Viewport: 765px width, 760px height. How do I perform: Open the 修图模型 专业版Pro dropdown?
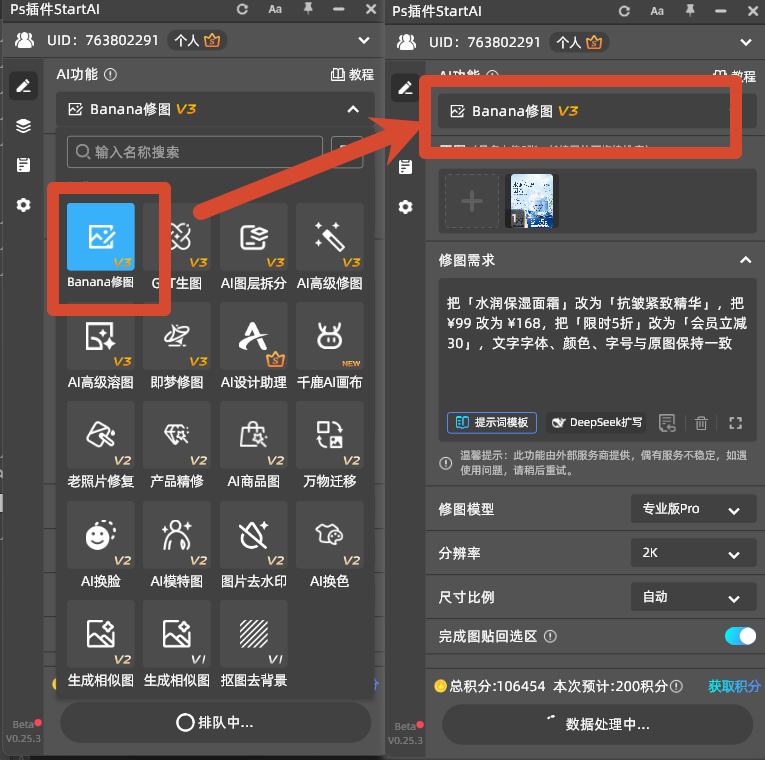(693, 509)
